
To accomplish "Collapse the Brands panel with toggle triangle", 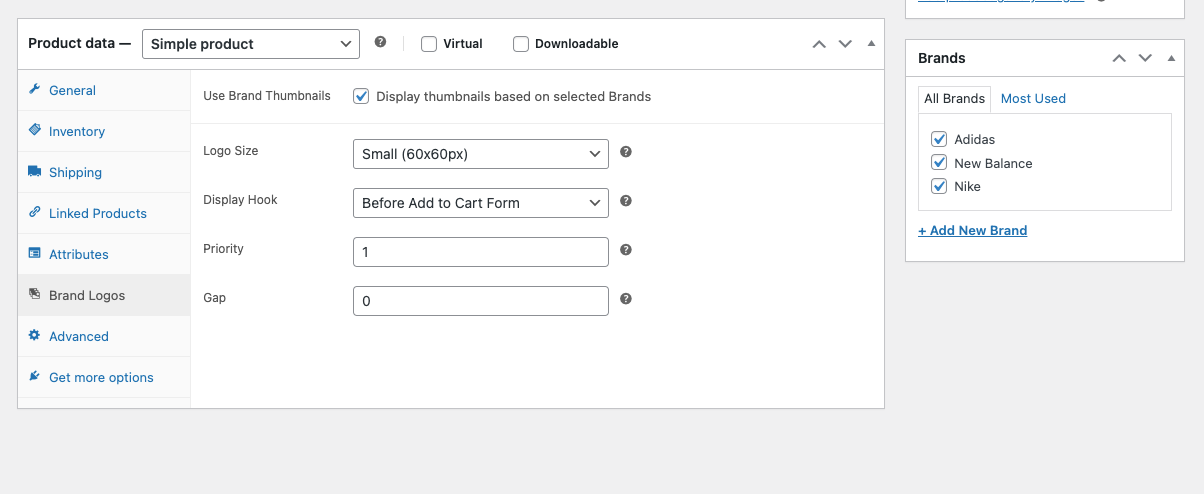I will tap(1171, 58).
